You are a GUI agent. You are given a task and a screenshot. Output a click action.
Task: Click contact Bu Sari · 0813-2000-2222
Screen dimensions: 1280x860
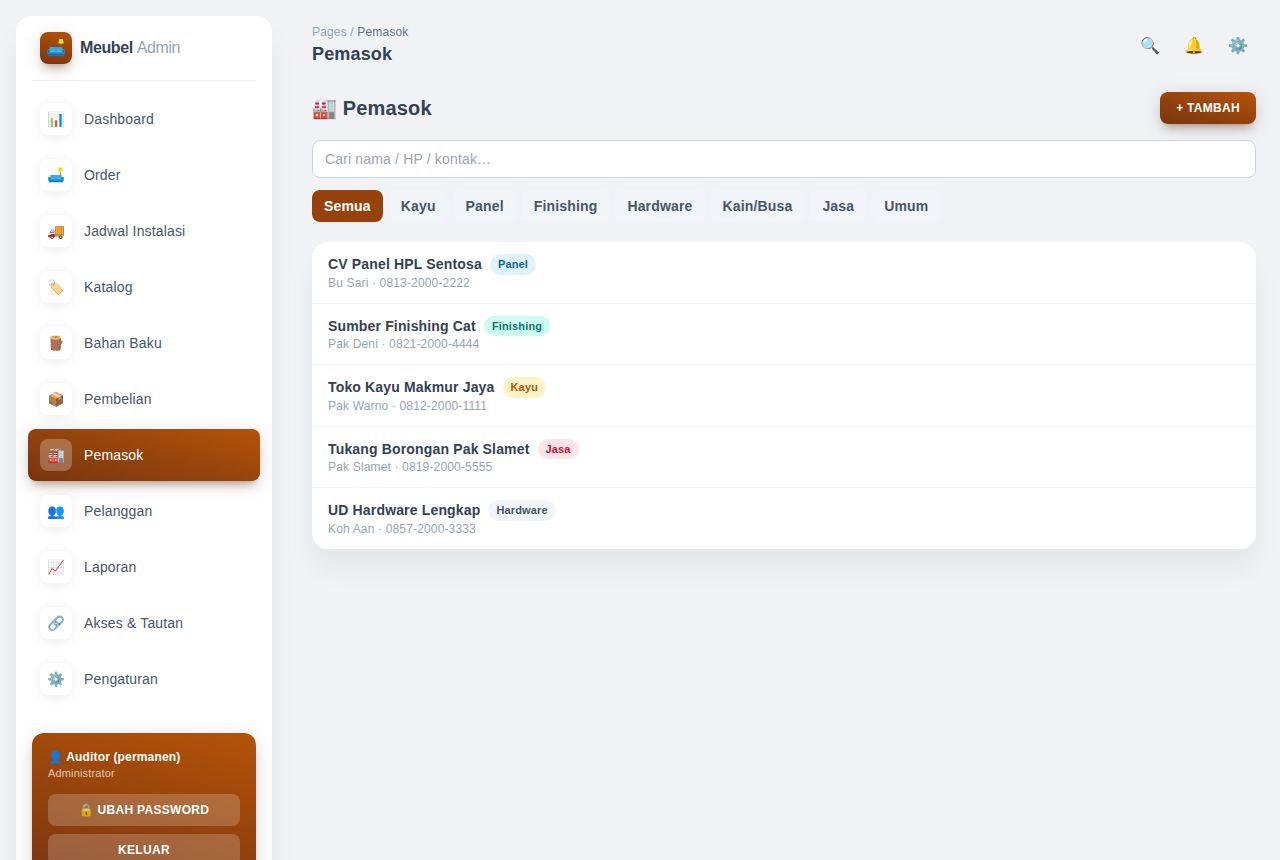tap(399, 283)
